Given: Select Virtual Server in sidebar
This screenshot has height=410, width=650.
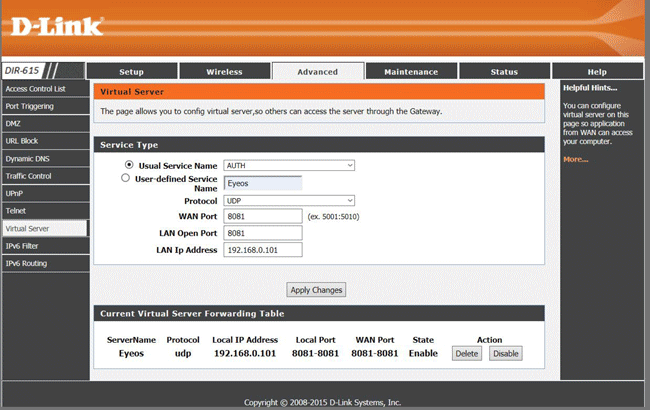Looking at the screenshot, I should [x=45, y=228].
